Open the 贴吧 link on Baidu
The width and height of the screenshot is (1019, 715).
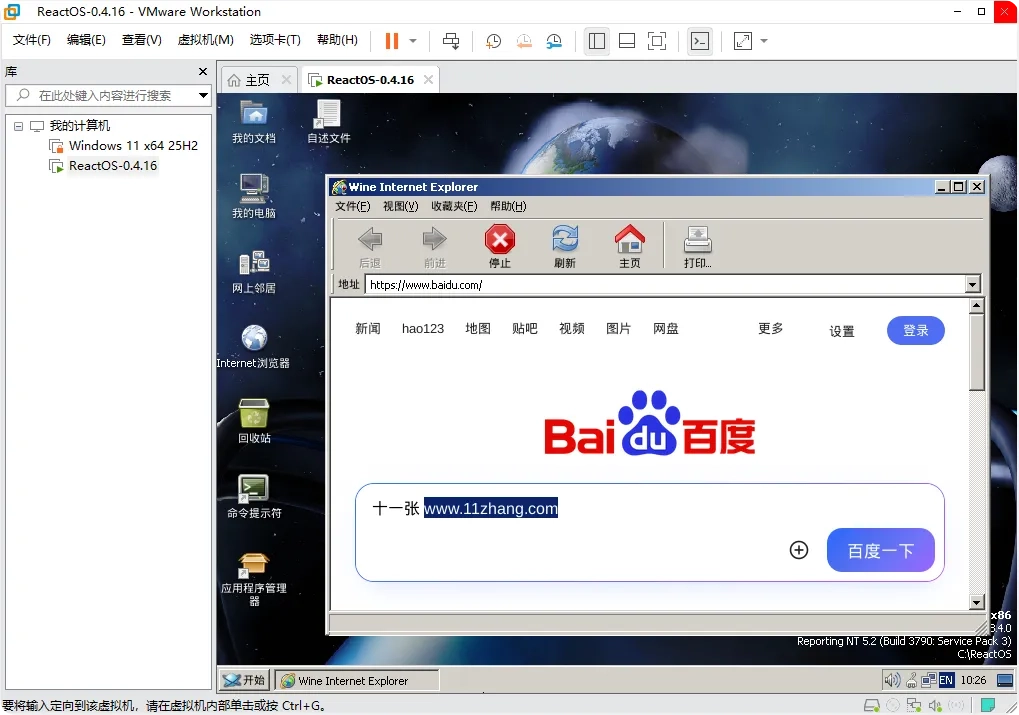(x=525, y=329)
